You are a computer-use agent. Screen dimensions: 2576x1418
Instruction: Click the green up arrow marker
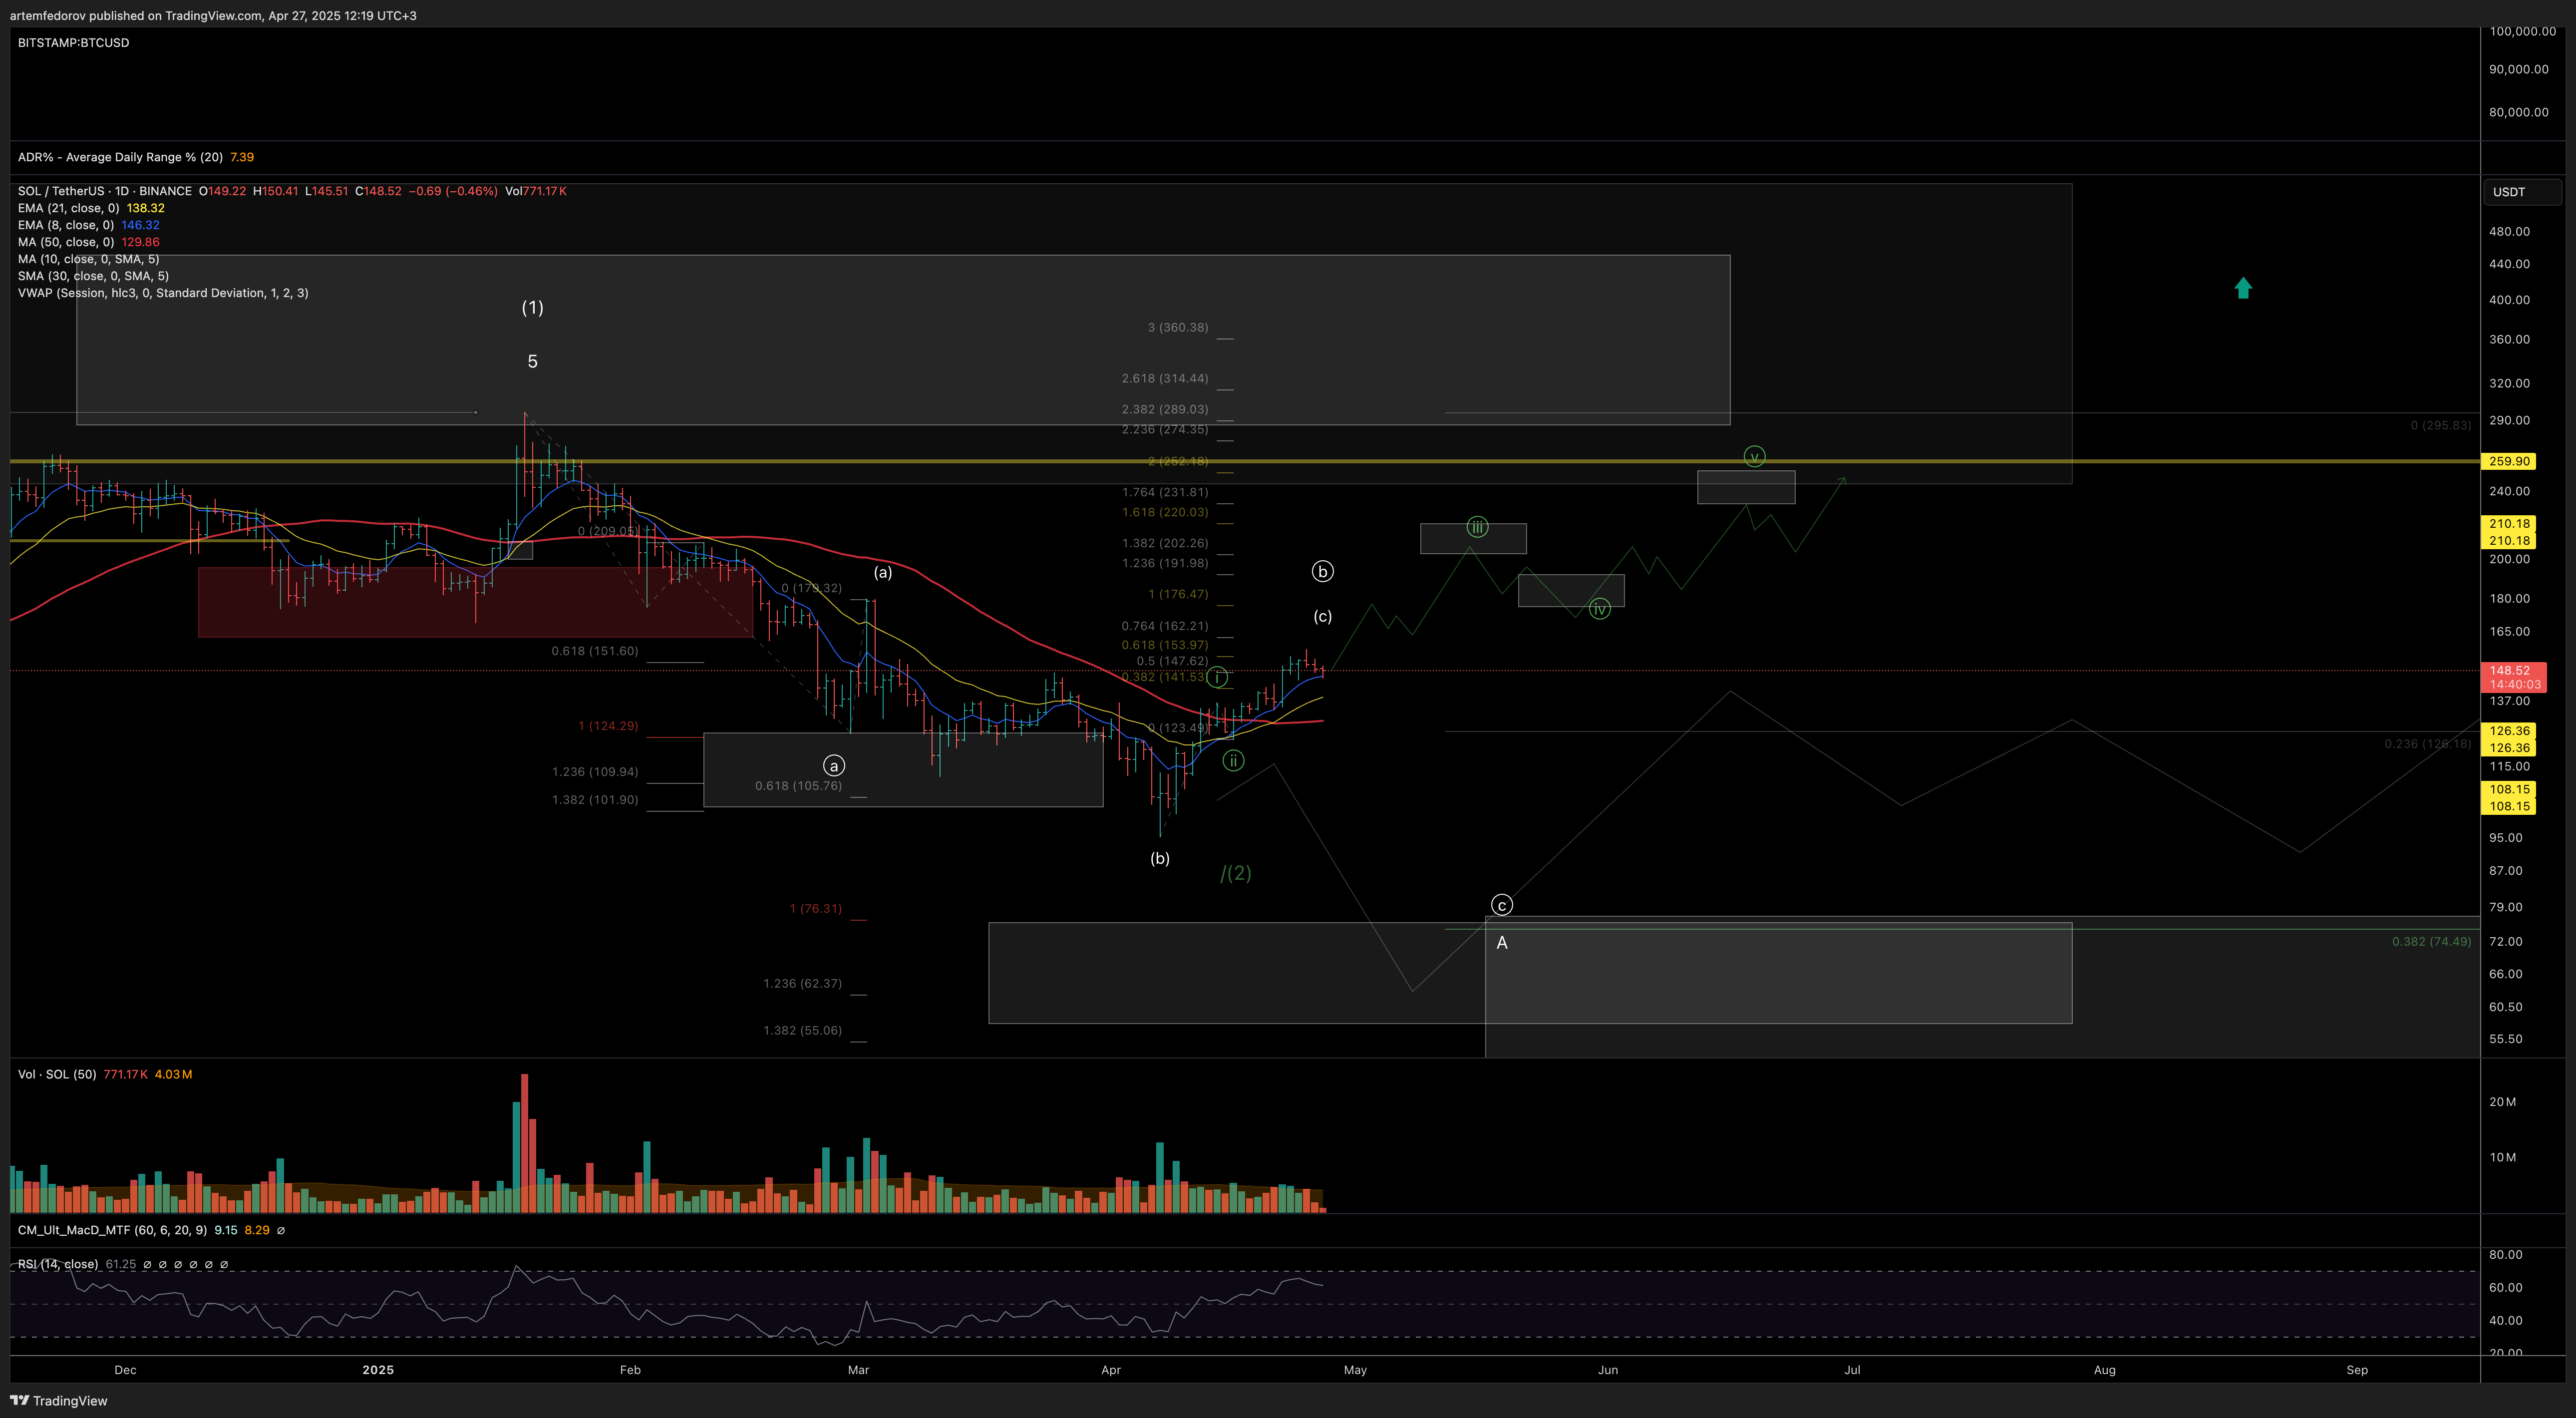tap(2243, 288)
